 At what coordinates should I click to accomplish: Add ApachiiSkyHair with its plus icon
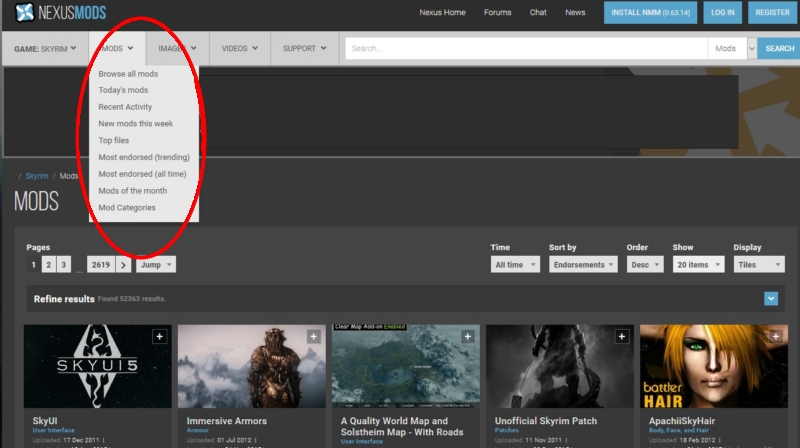pyautogui.click(x=776, y=337)
